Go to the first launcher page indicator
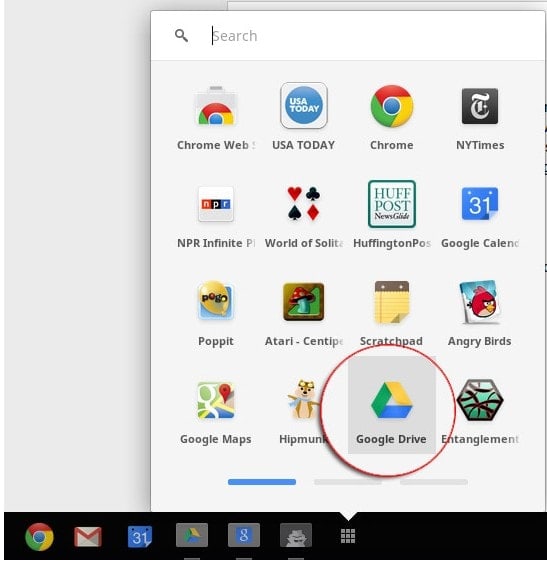 262,482
